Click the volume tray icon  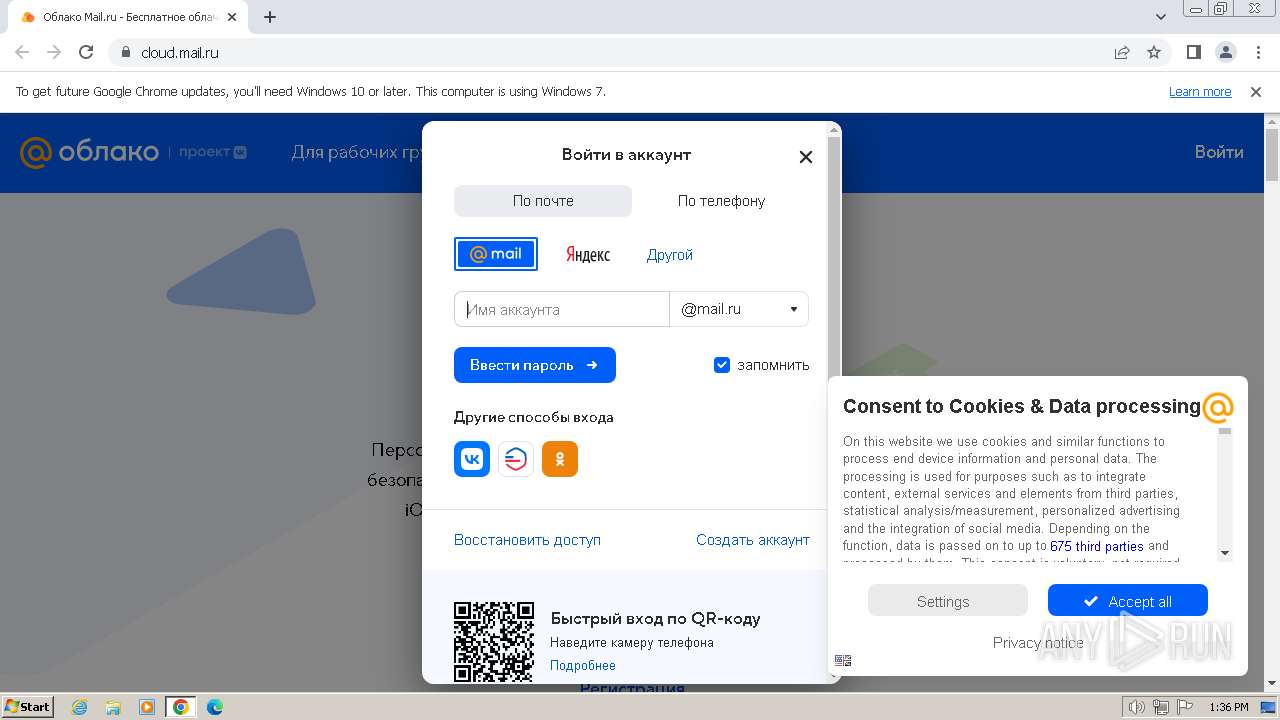click(x=1136, y=707)
